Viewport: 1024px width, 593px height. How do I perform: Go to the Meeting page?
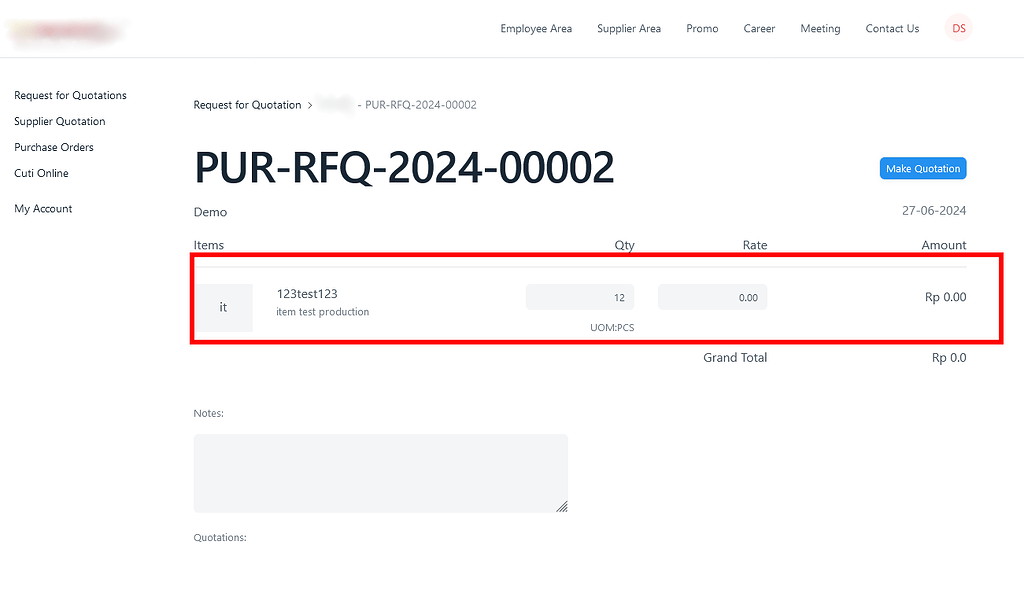(x=820, y=29)
